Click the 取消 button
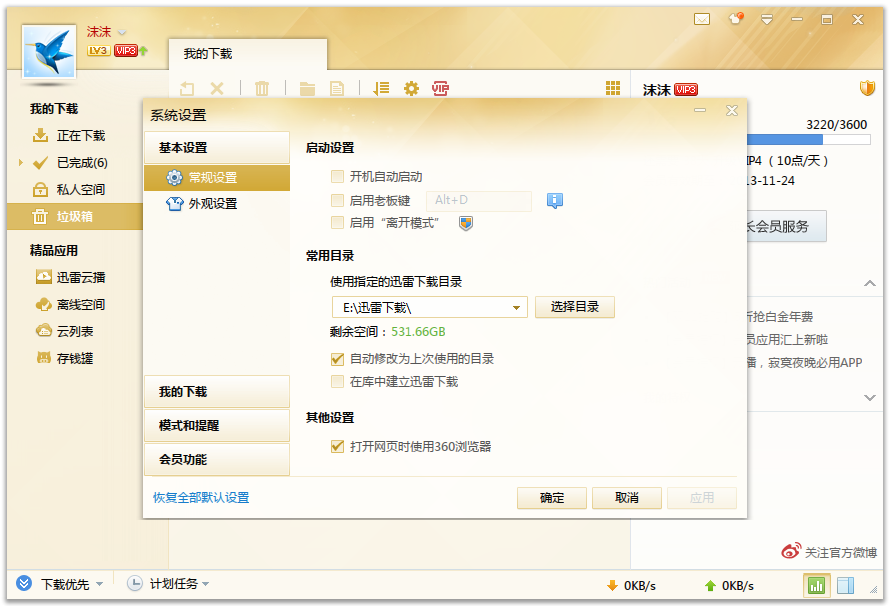This screenshot has height=606, width=890. tap(627, 498)
